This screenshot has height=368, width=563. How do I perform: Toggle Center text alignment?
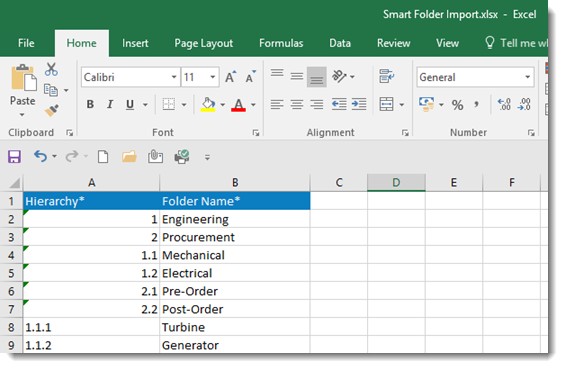point(297,104)
